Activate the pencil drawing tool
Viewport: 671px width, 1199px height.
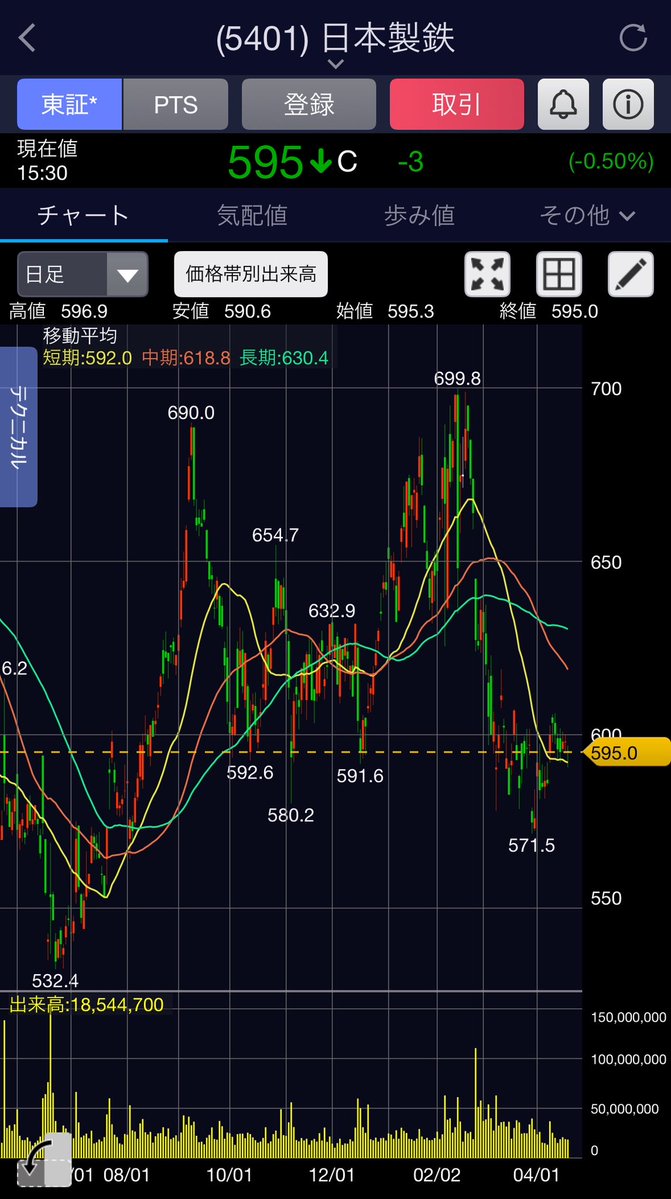point(630,274)
